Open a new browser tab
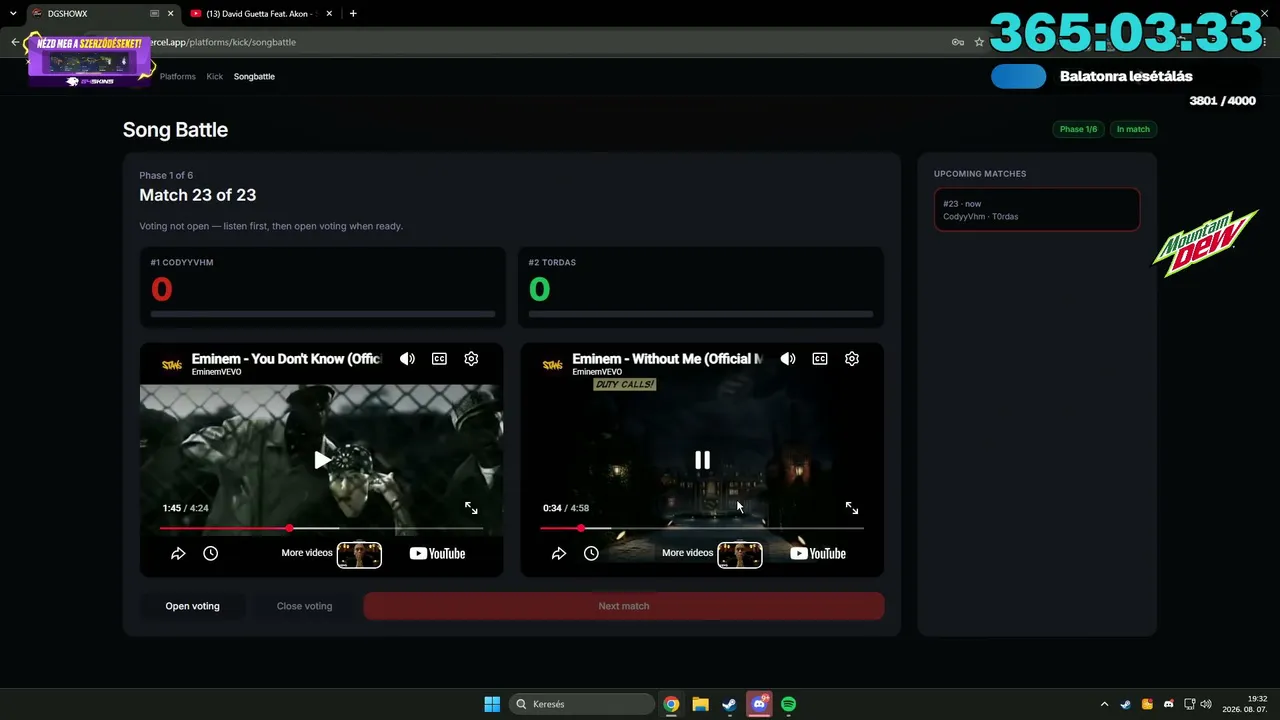 [353, 14]
